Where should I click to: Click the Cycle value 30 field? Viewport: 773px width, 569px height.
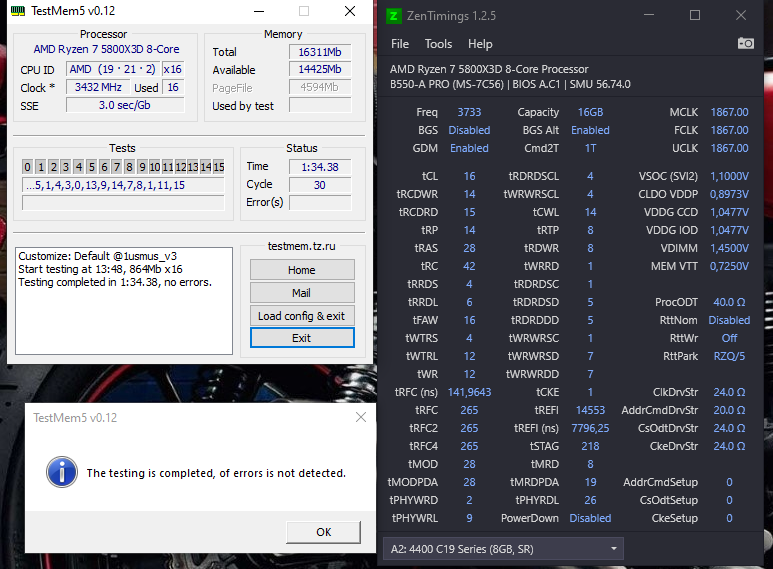[x=320, y=185]
